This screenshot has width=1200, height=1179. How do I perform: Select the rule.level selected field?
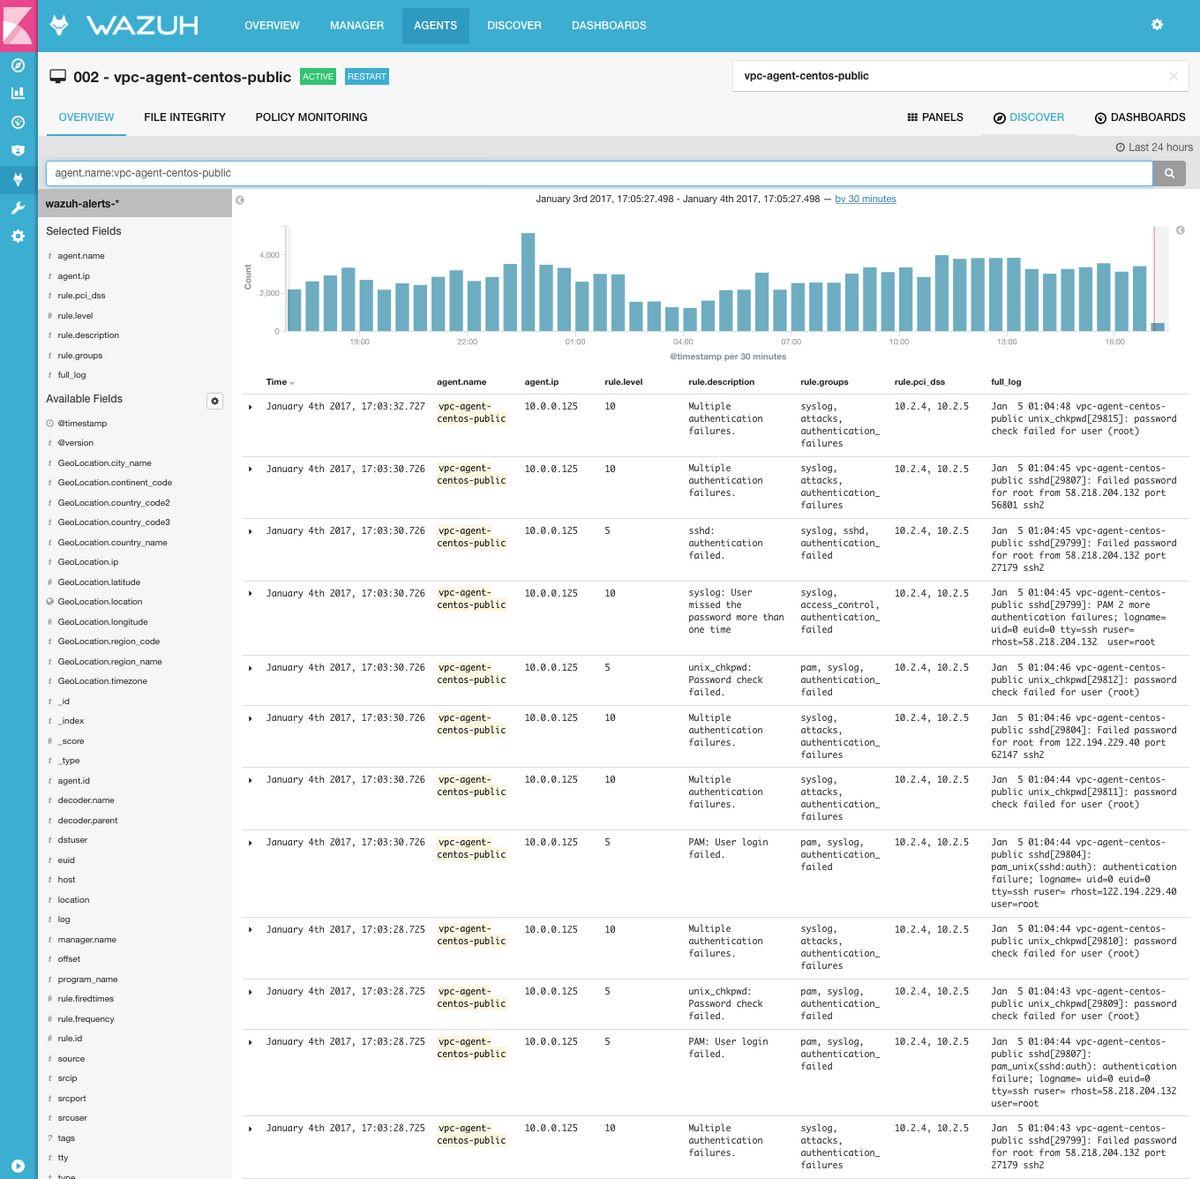(x=75, y=316)
